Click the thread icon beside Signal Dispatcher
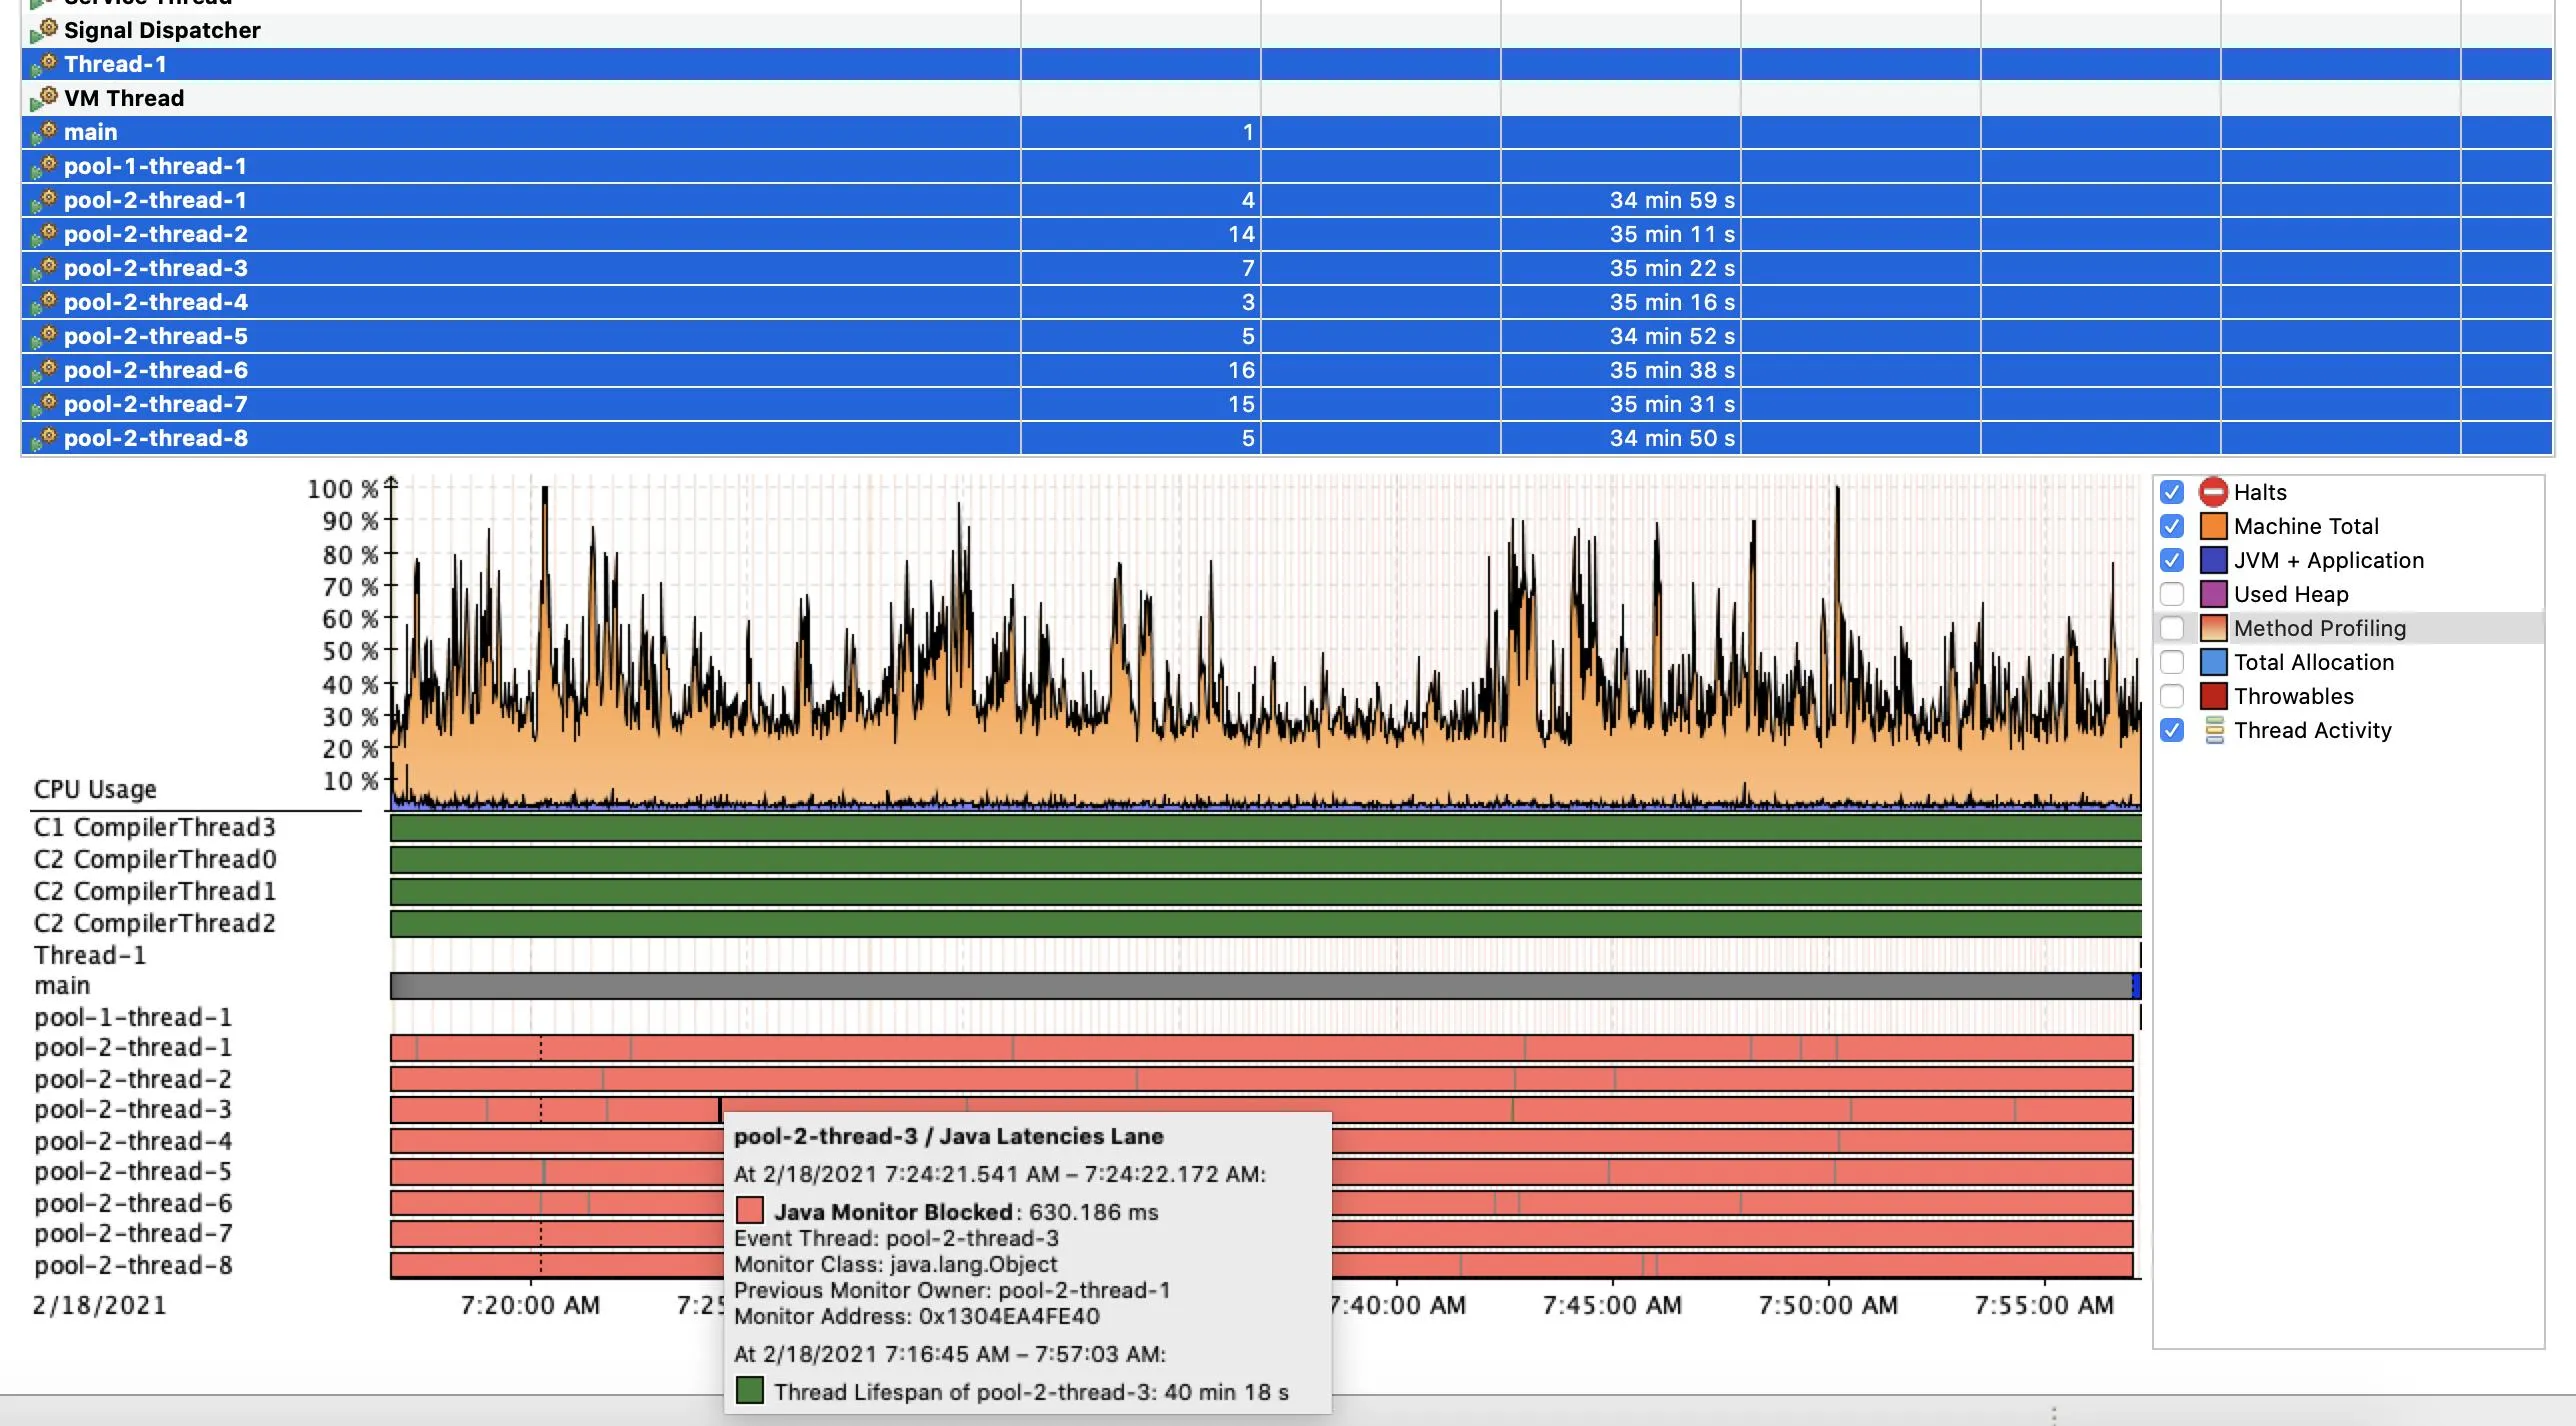Viewport: 2576px width, 1426px height. (x=44, y=31)
